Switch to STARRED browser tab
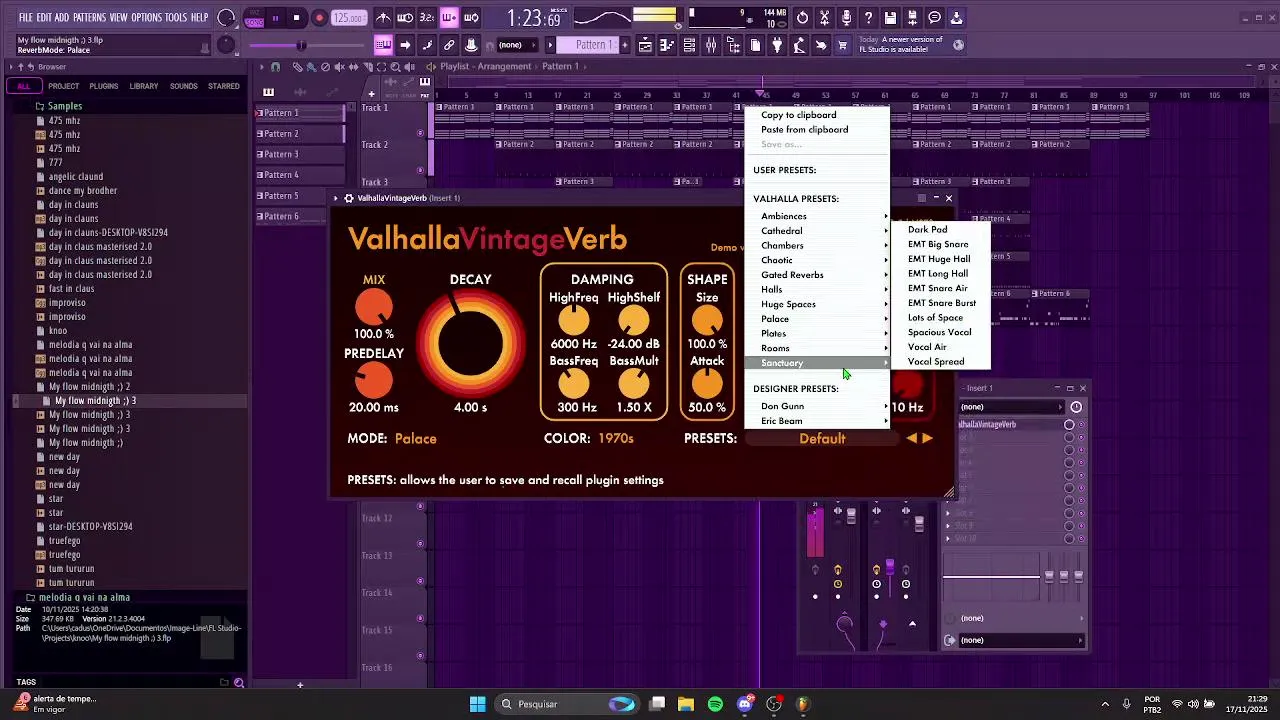 pyautogui.click(x=223, y=86)
